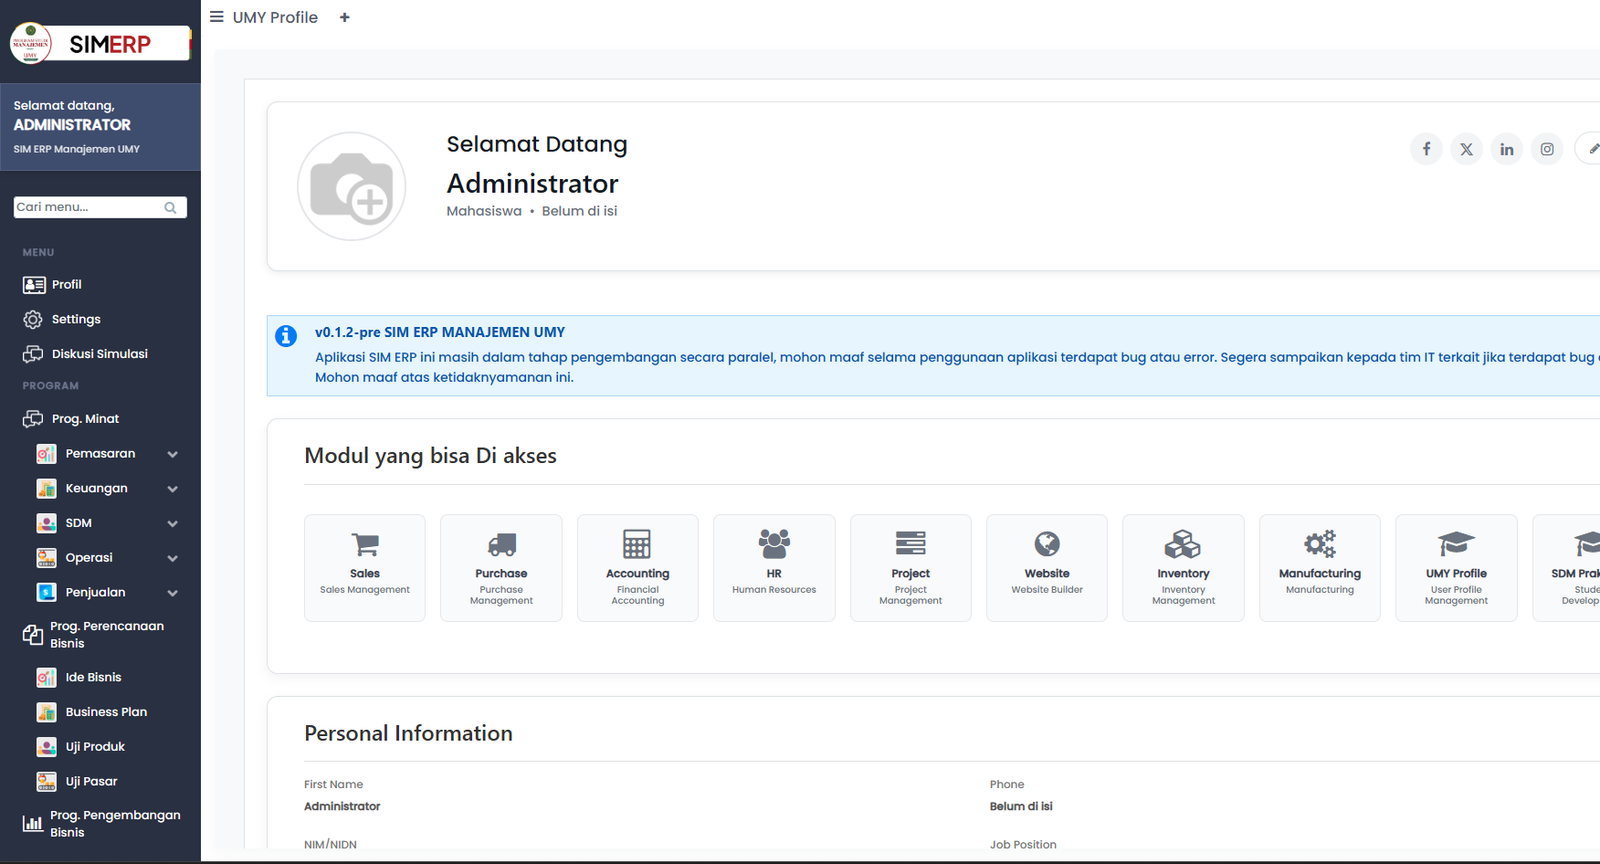1600x864 pixels.
Task: Go to Settings in sidebar
Action: (76, 320)
